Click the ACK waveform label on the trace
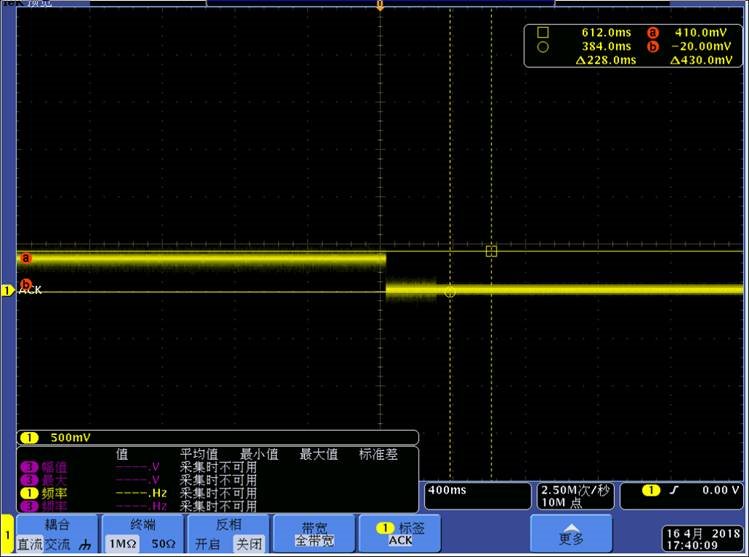 tap(31, 290)
